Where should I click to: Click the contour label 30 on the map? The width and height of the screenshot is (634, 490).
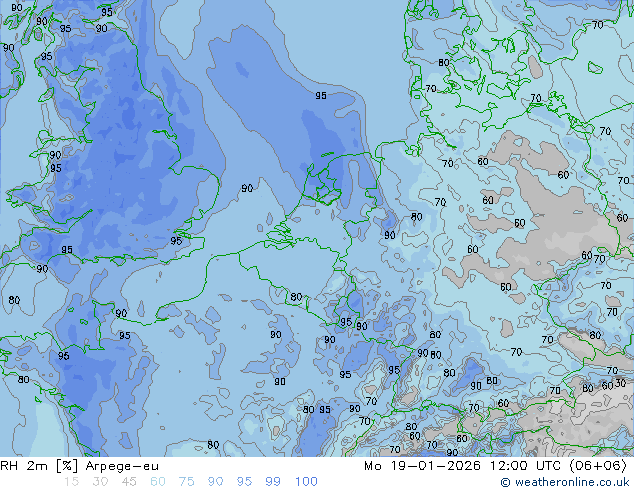coord(620,383)
